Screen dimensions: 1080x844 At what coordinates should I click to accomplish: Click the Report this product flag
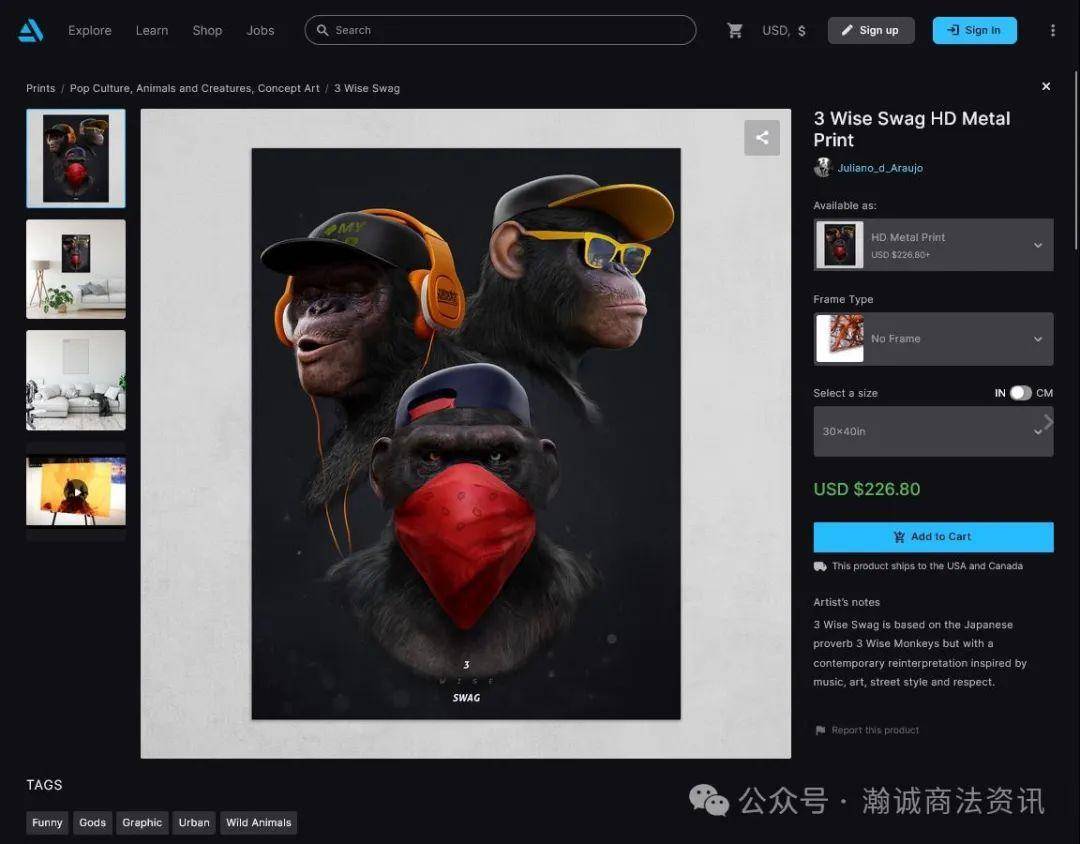[x=821, y=730]
